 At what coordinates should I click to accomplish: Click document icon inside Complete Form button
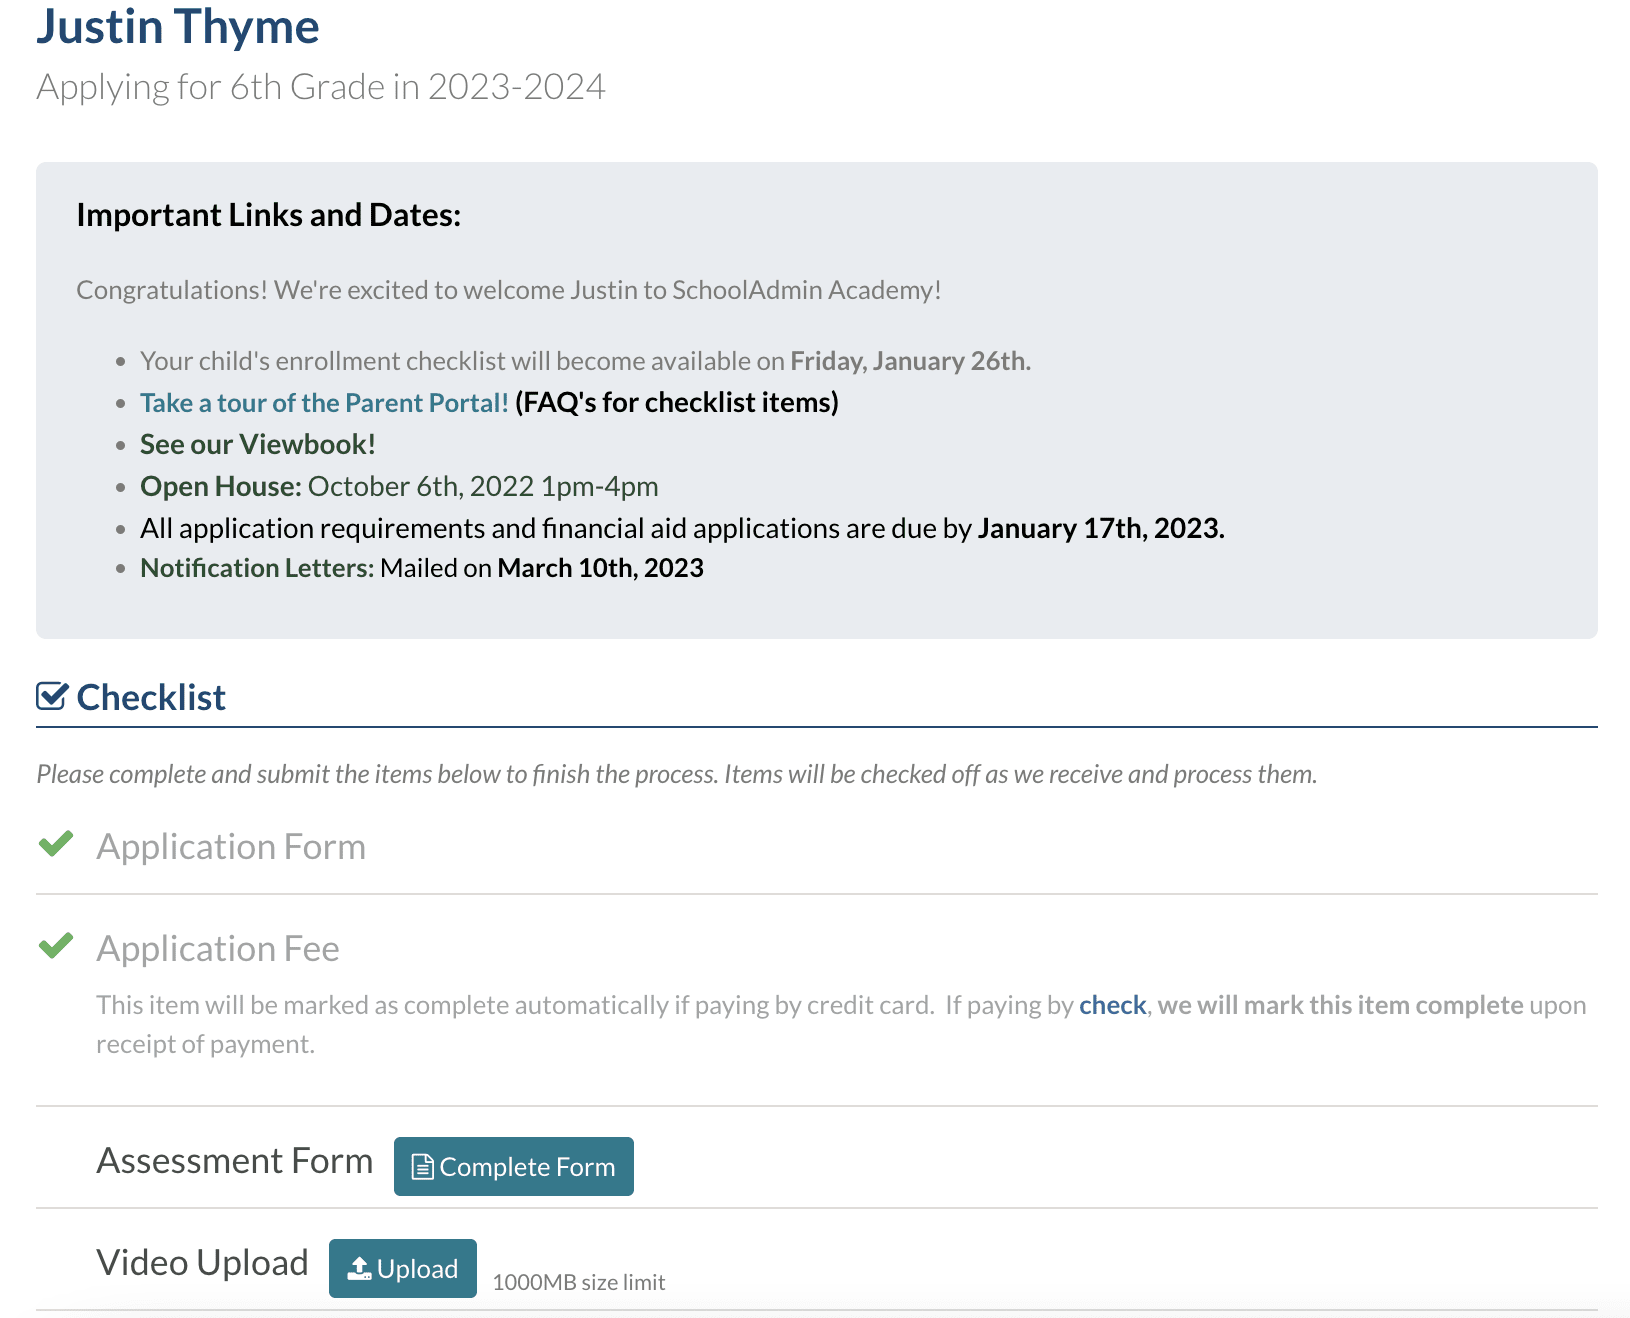click(x=422, y=1167)
